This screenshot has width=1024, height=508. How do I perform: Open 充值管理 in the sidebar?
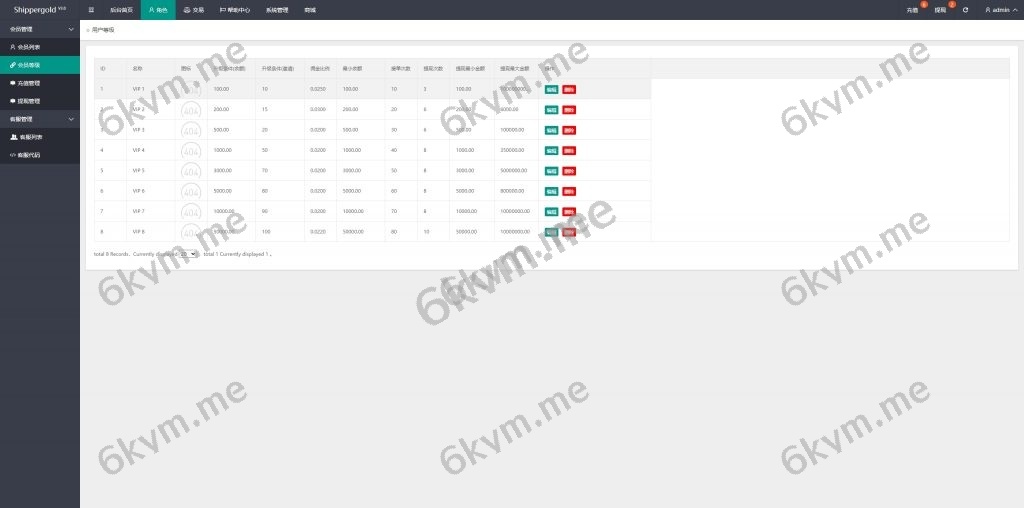point(28,83)
